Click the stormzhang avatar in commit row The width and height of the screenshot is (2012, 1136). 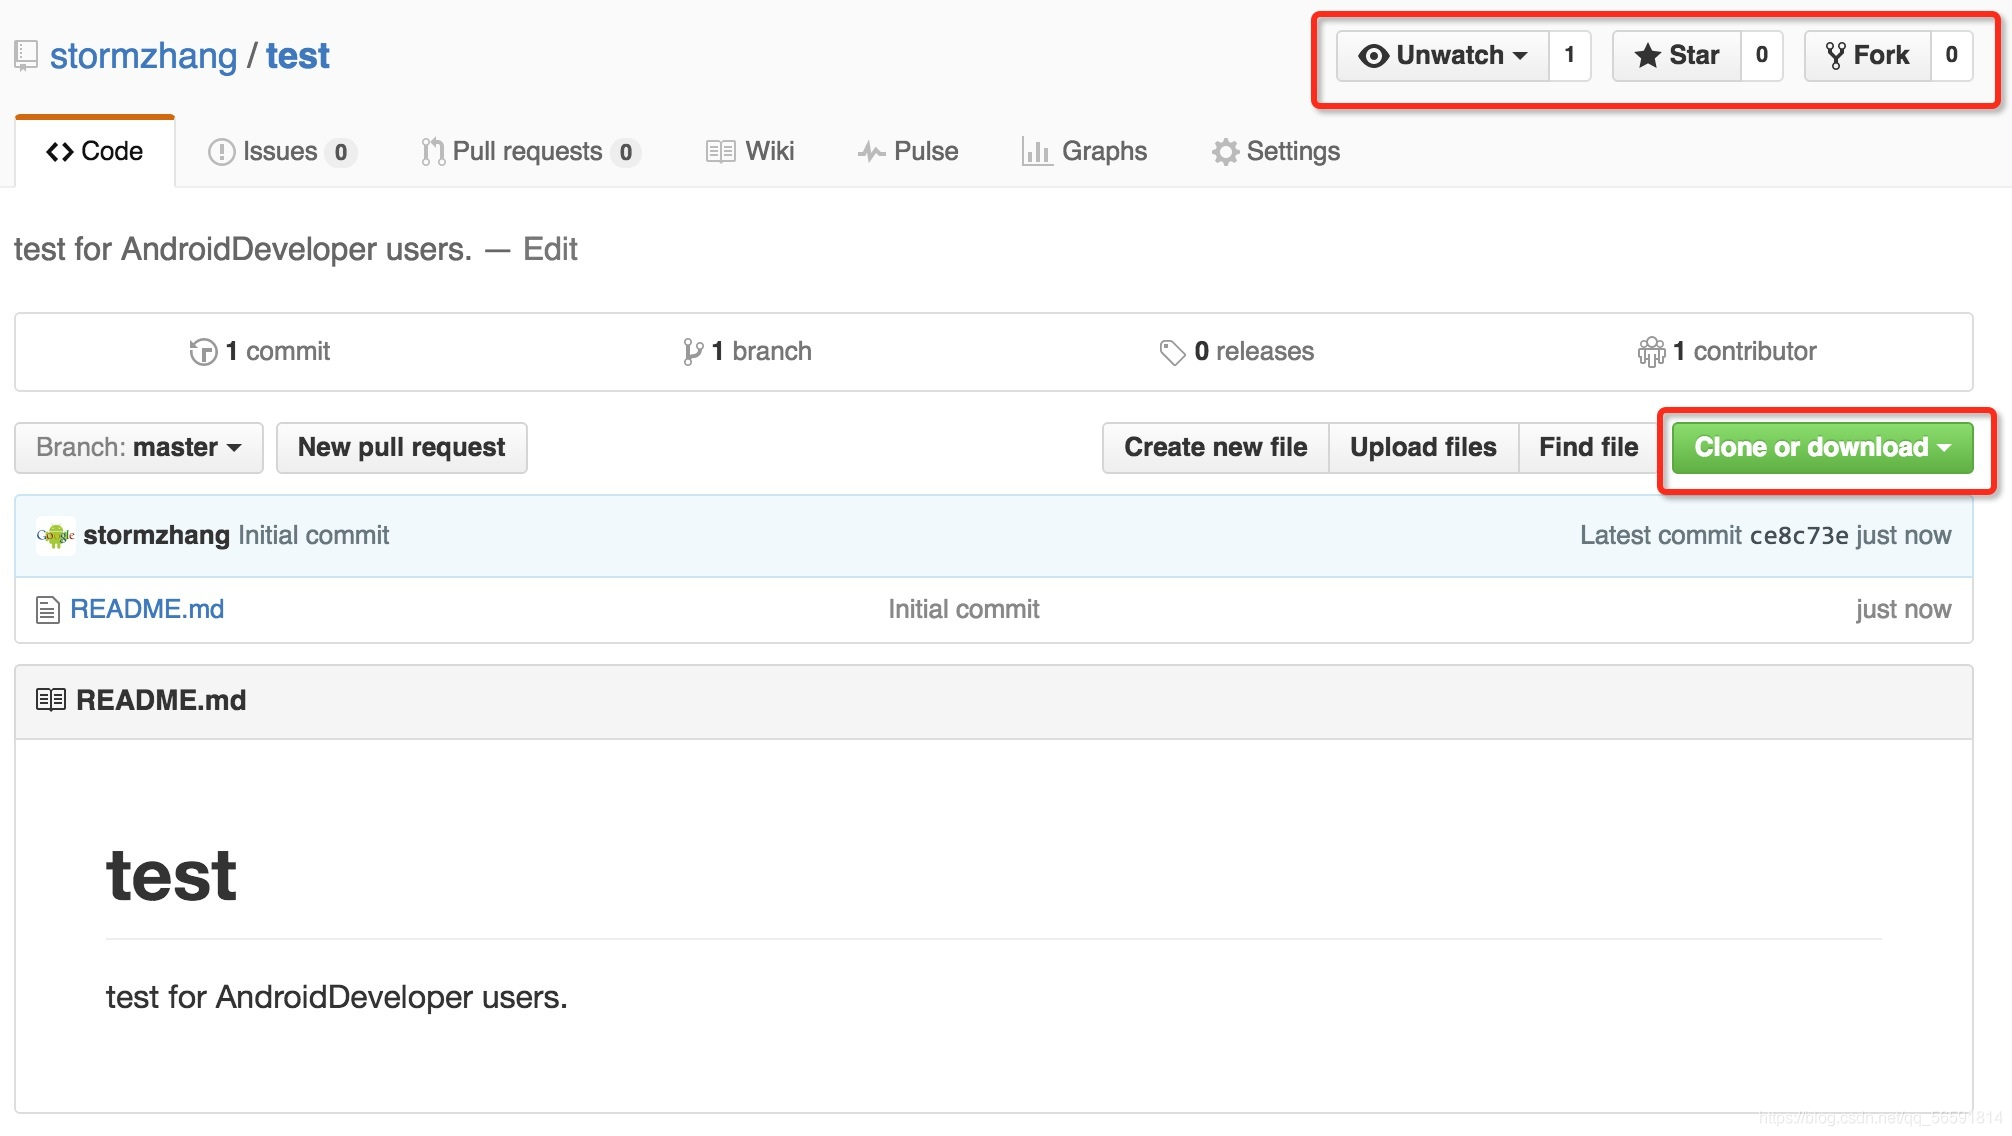(x=56, y=536)
